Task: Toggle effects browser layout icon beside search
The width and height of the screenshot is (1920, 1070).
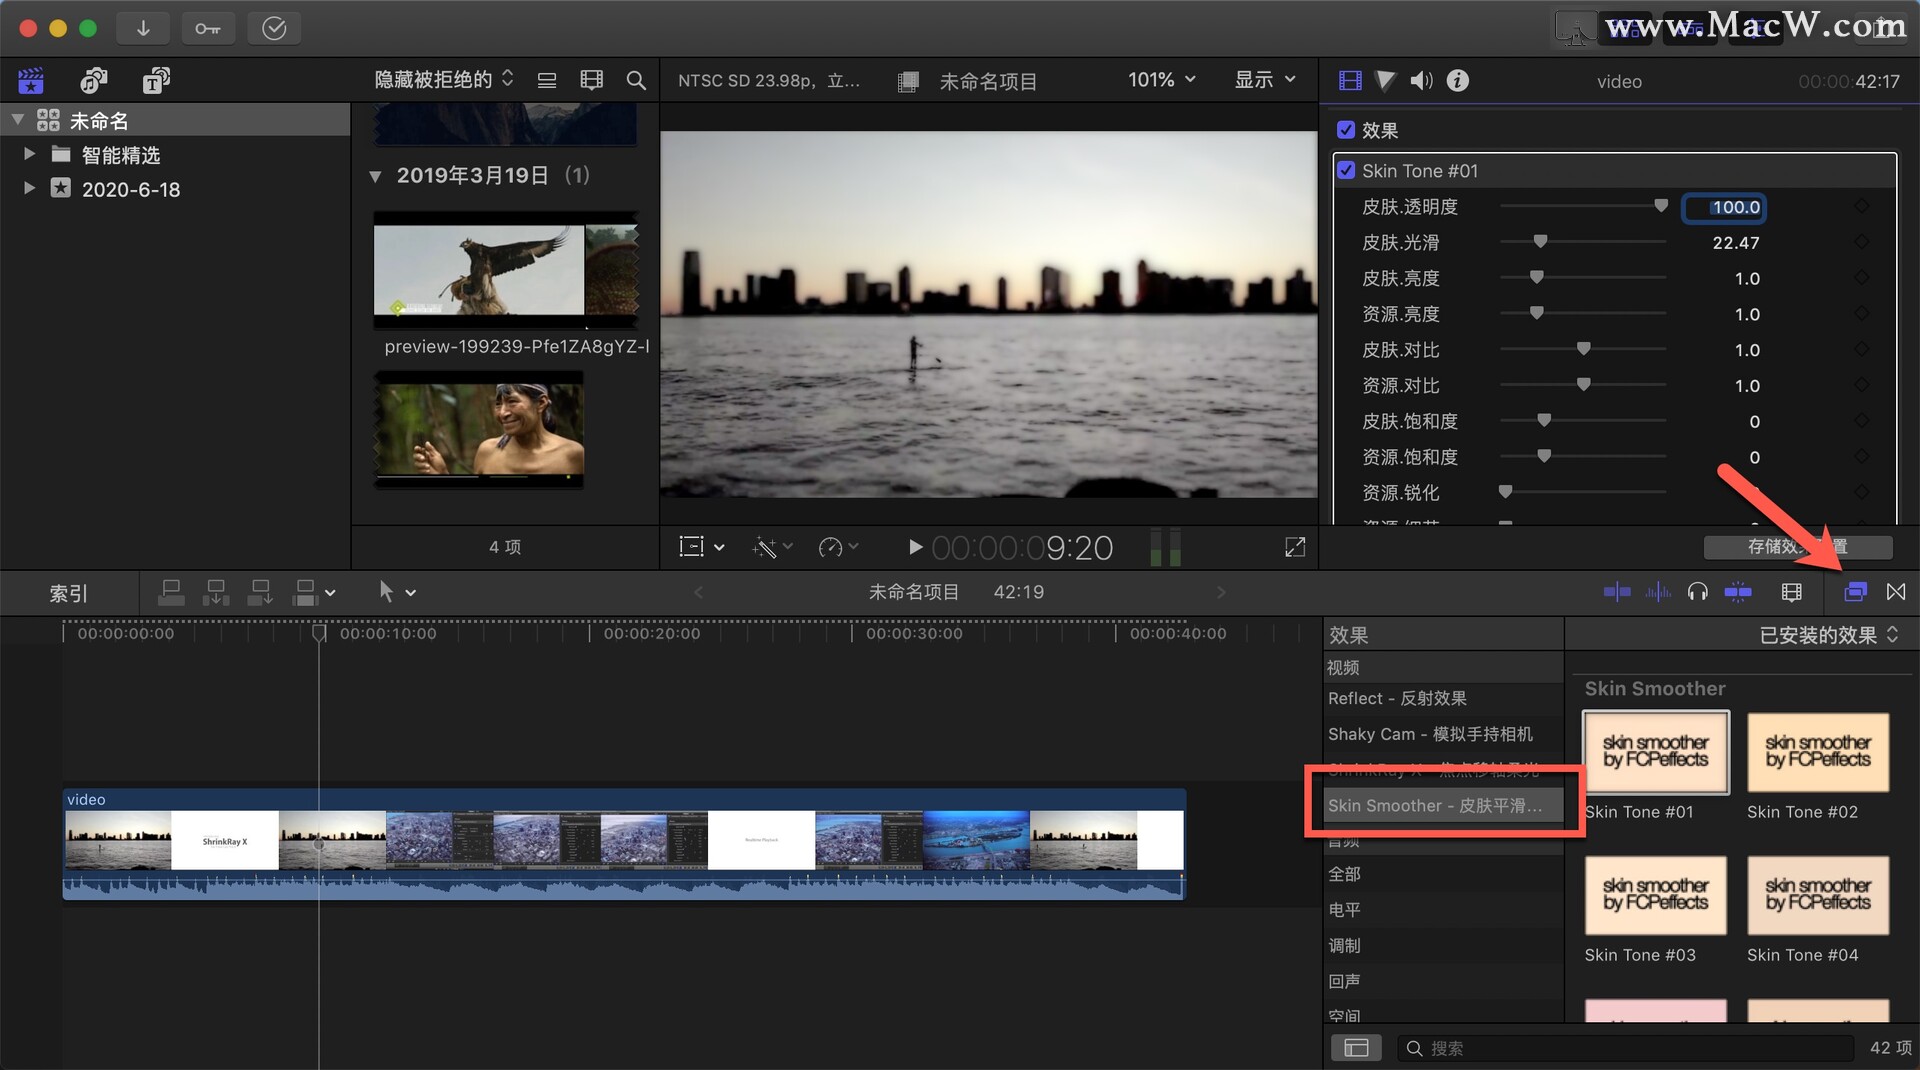Action: [1356, 1047]
